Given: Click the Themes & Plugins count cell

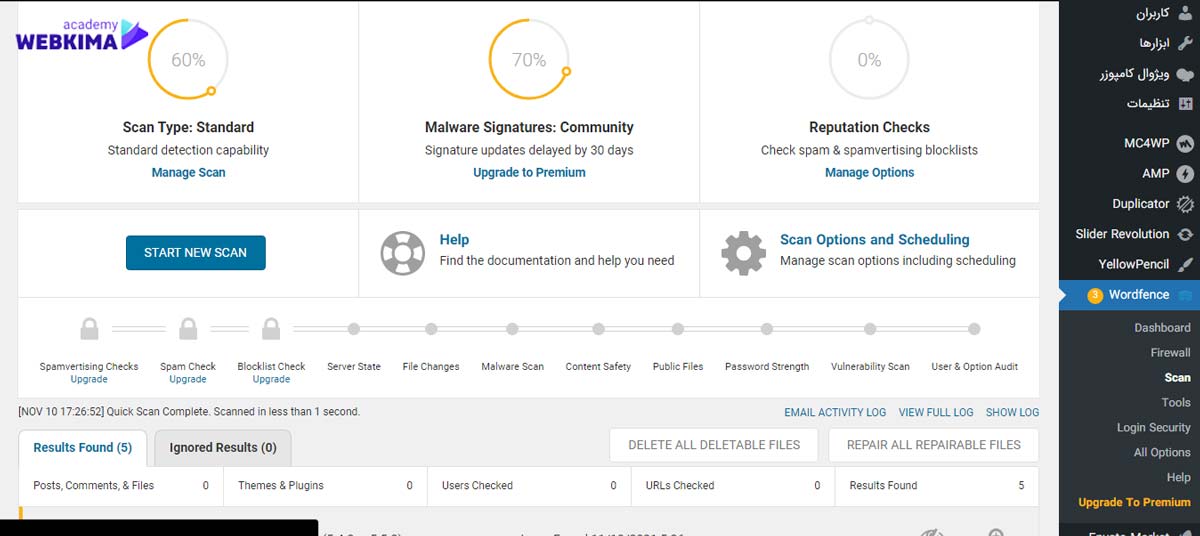Looking at the screenshot, I should pyautogui.click(x=325, y=485).
